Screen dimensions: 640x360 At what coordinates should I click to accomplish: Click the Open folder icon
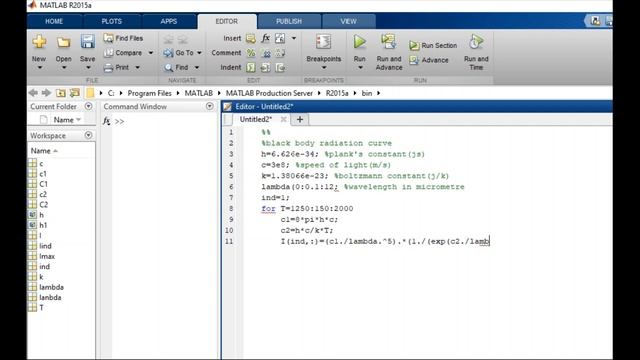coord(63,42)
